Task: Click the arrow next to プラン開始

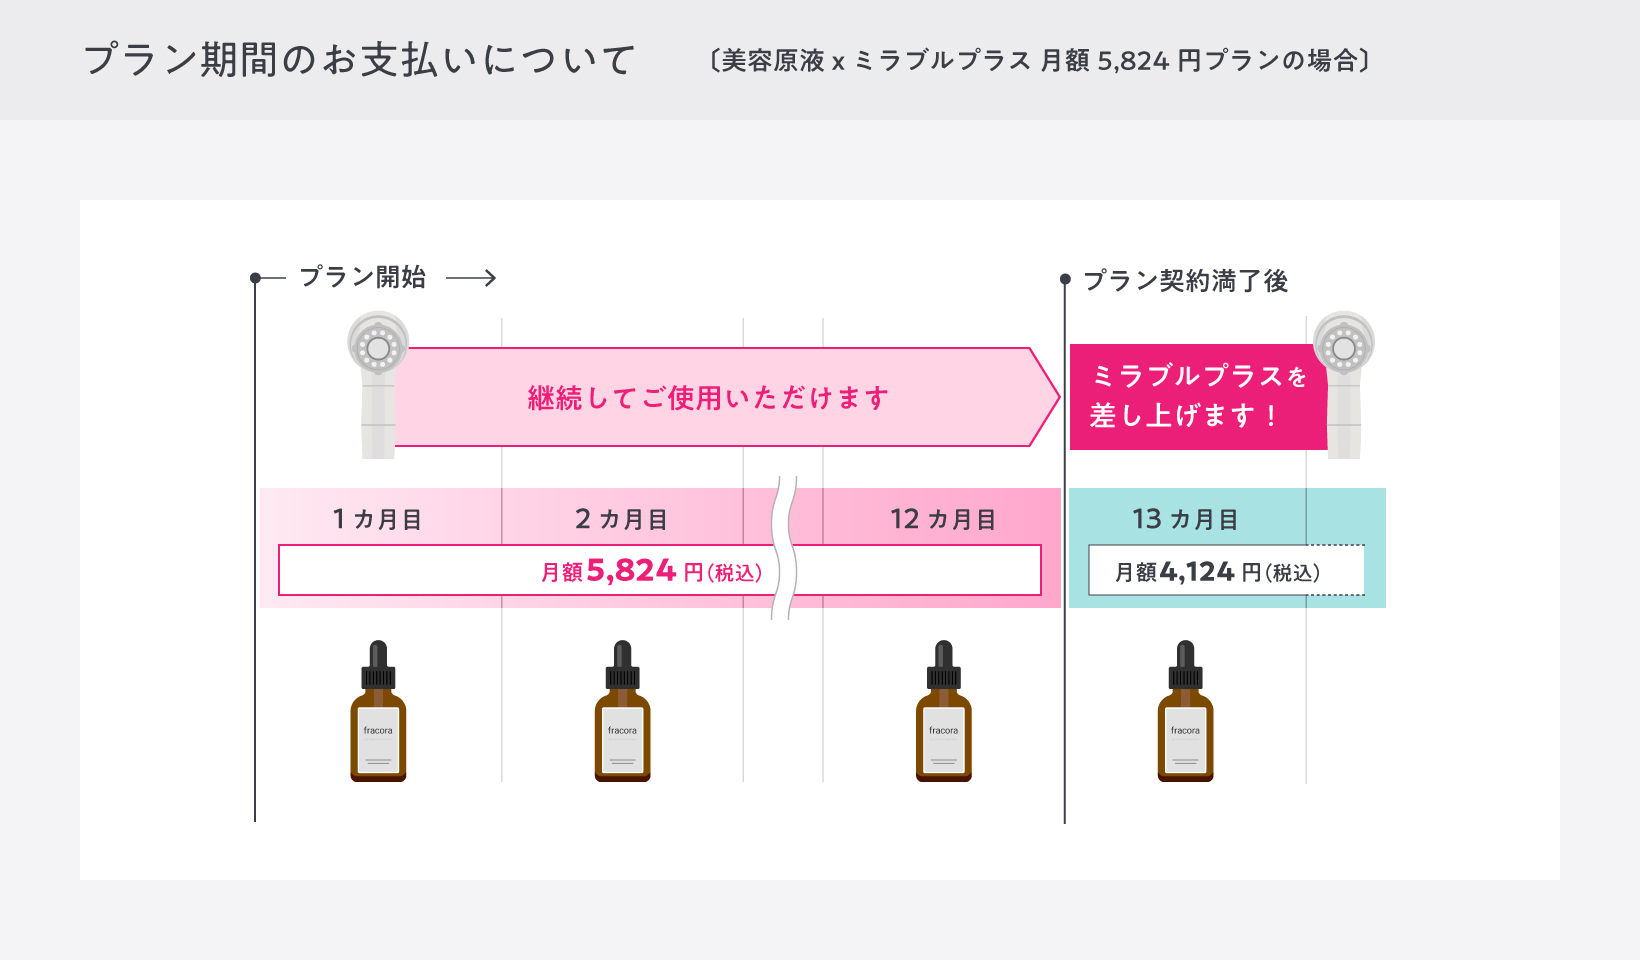Action: tap(471, 278)
